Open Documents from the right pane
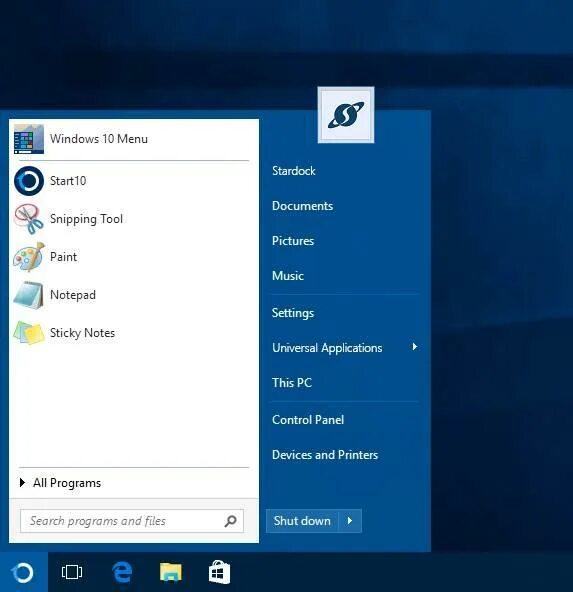This screenshot has height=592, width=573. (302, 206)
